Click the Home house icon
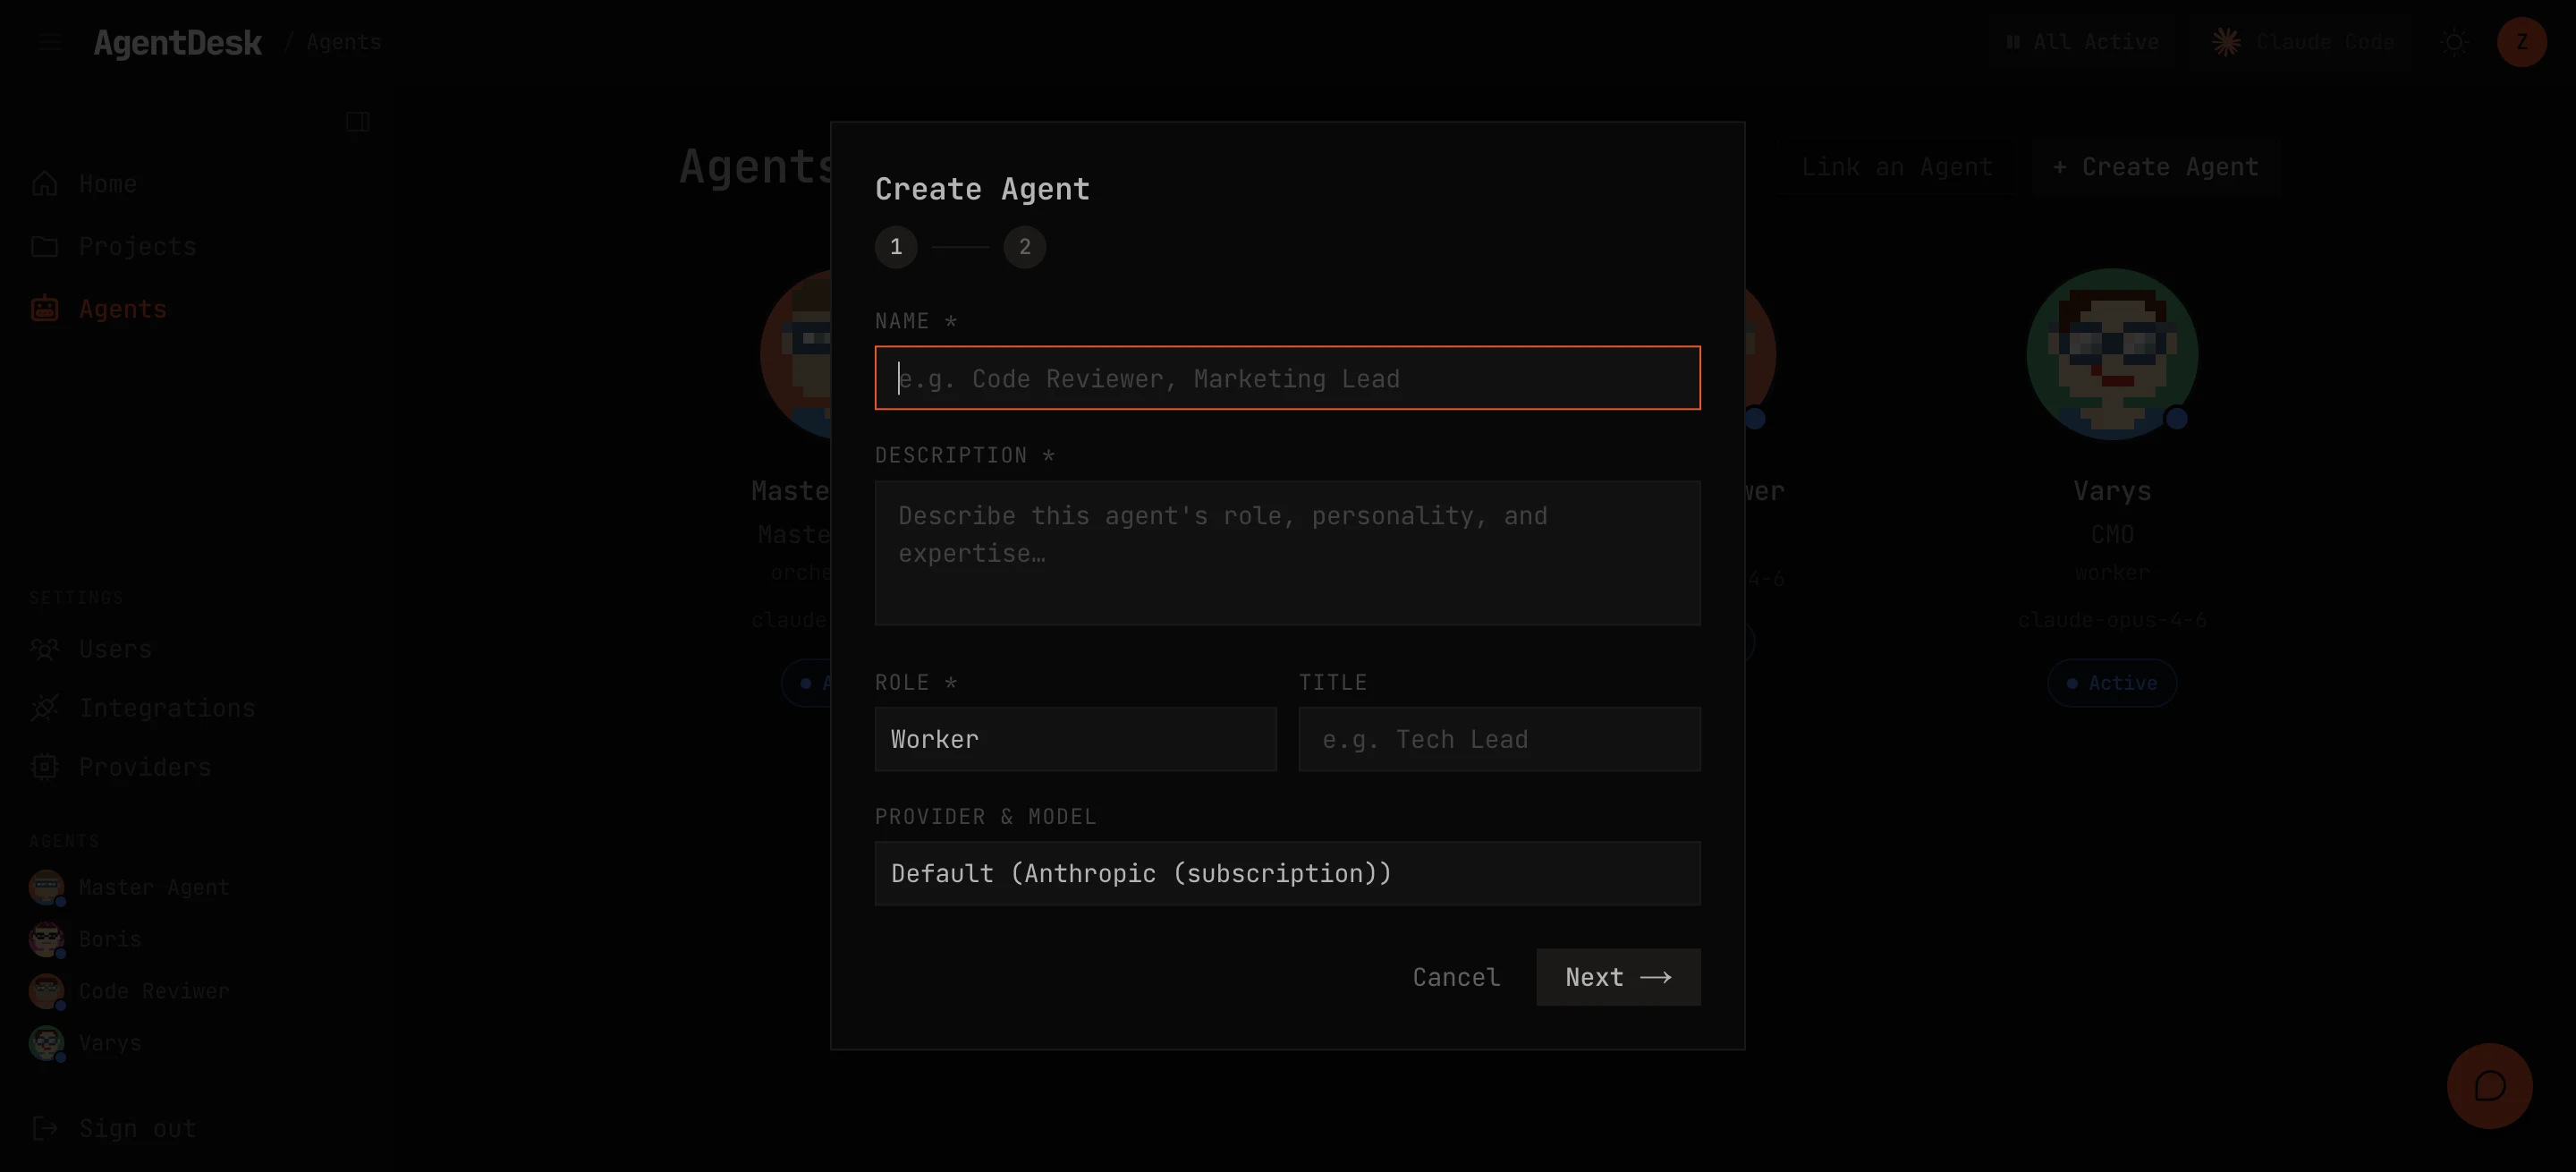 [45, 184]
